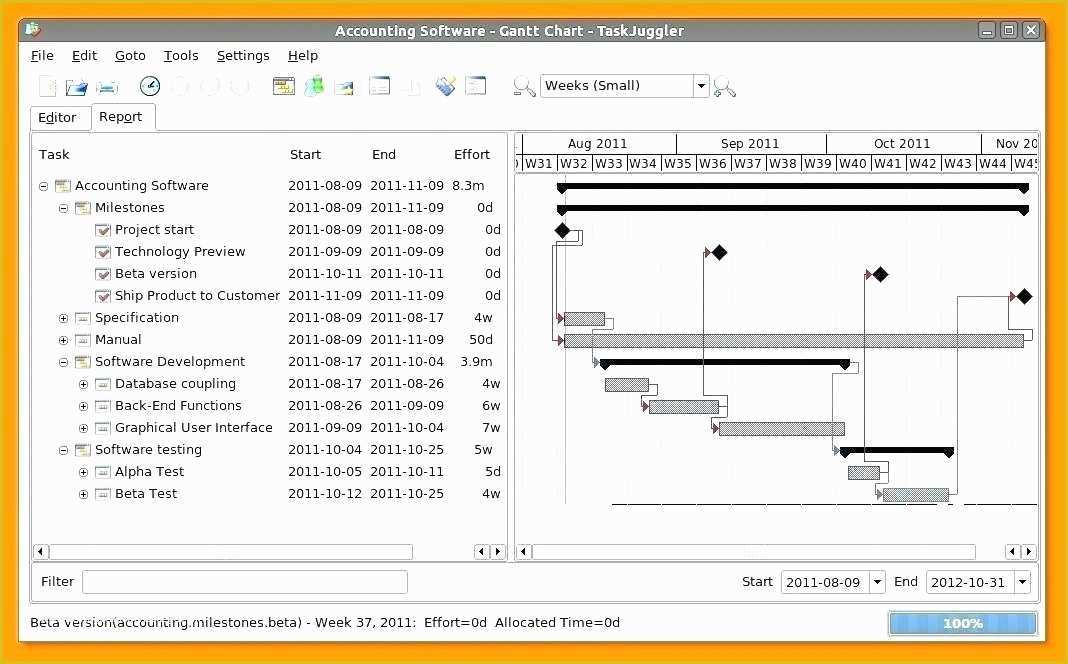The width and height of the screenshot is (1068, 664).
Task: Open the Start date dropdown arrow
Action: 877,582
